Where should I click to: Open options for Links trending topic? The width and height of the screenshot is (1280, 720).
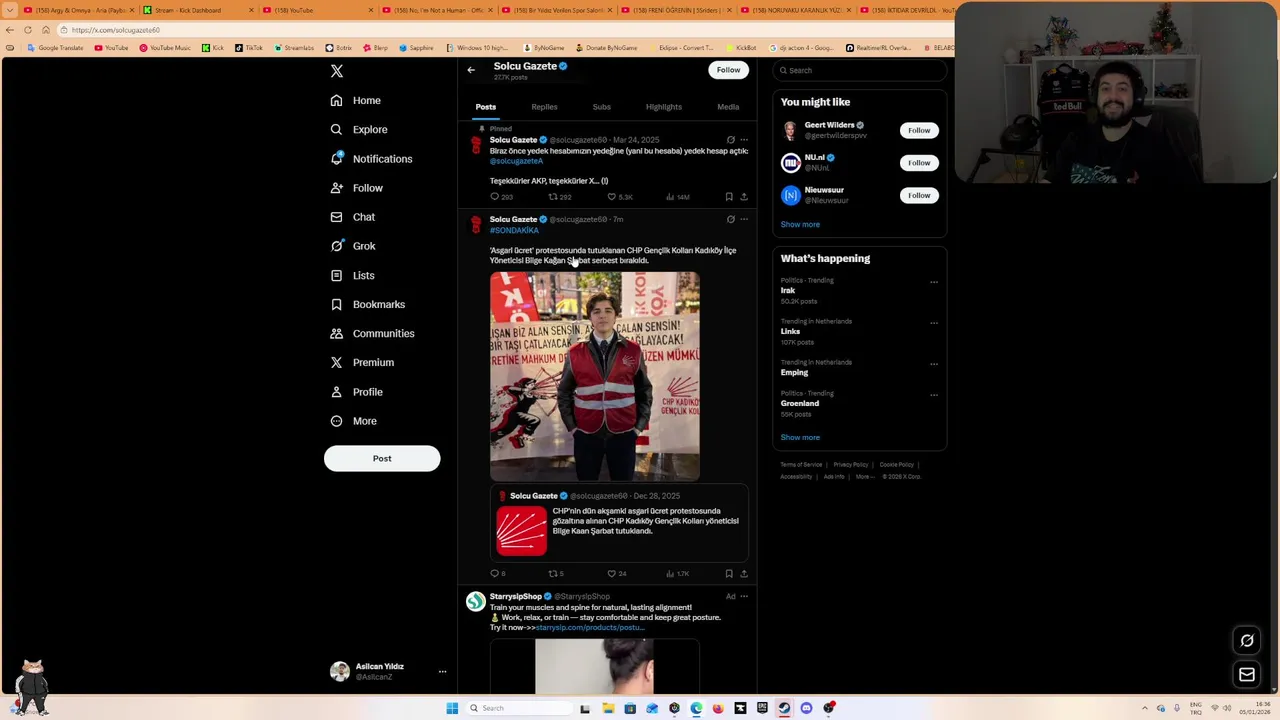click(x=934, y=323)
